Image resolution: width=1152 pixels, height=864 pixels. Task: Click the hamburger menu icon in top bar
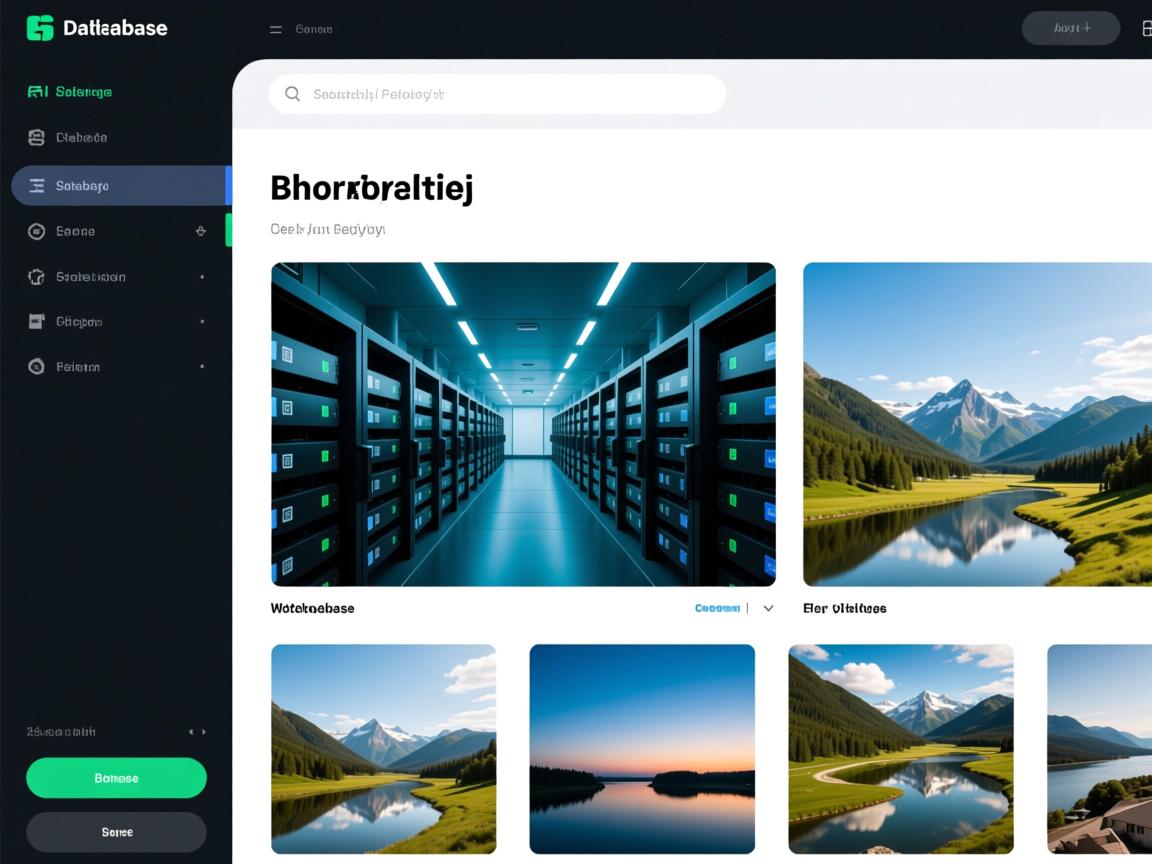pyautogui.click(x=276, y=29)
